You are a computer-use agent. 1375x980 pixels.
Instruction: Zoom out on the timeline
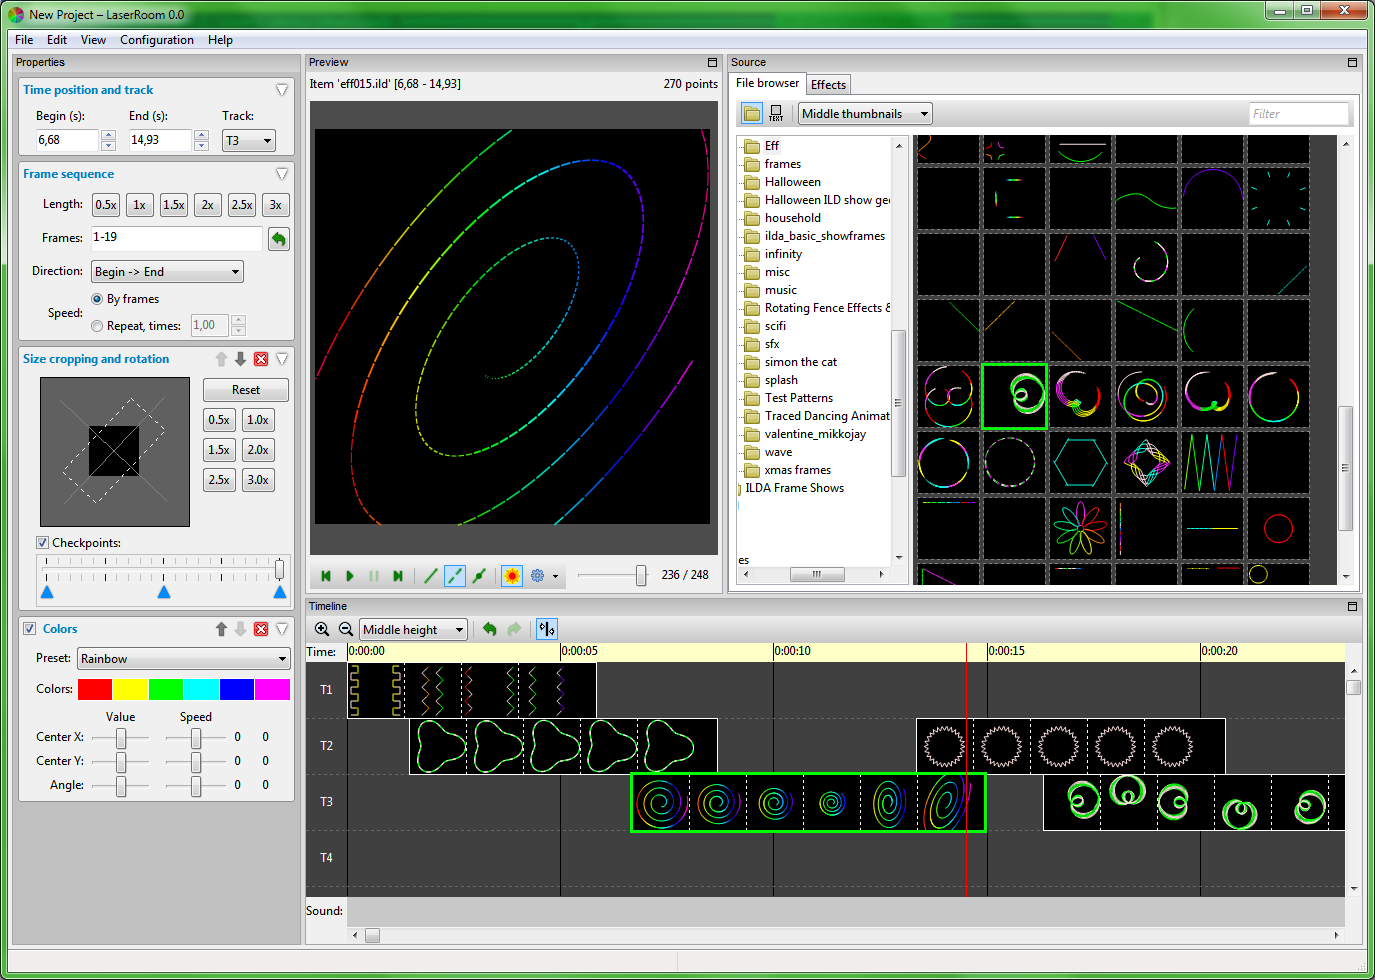pos(346,629)
